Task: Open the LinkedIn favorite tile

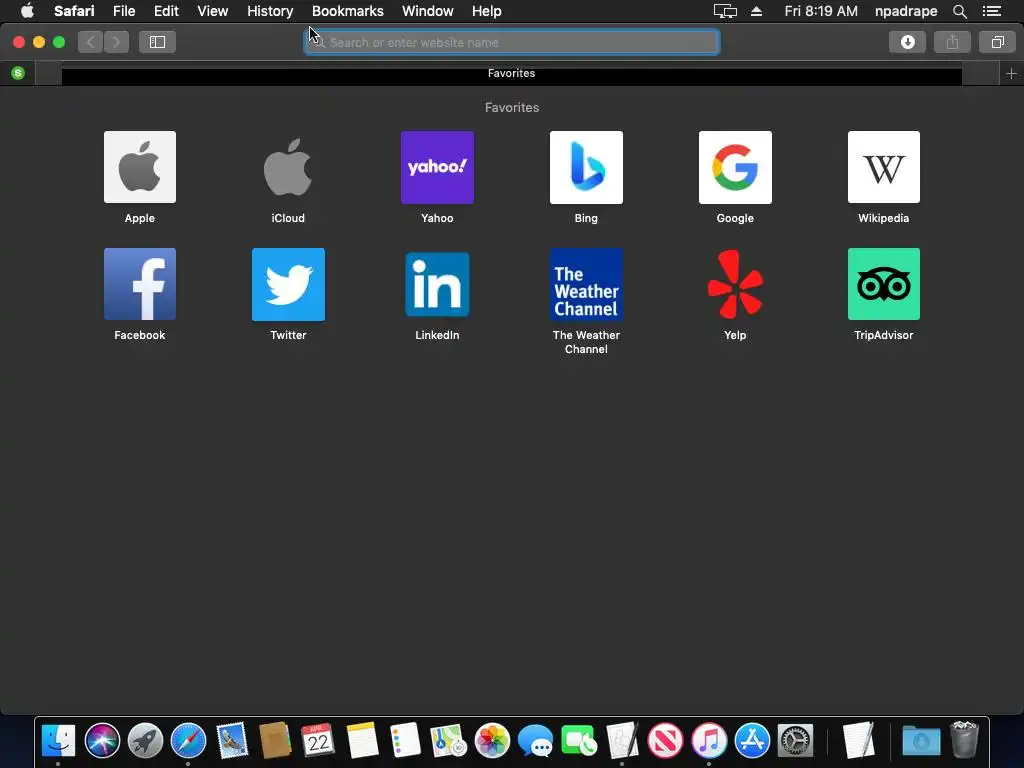Action: point(437,284)
